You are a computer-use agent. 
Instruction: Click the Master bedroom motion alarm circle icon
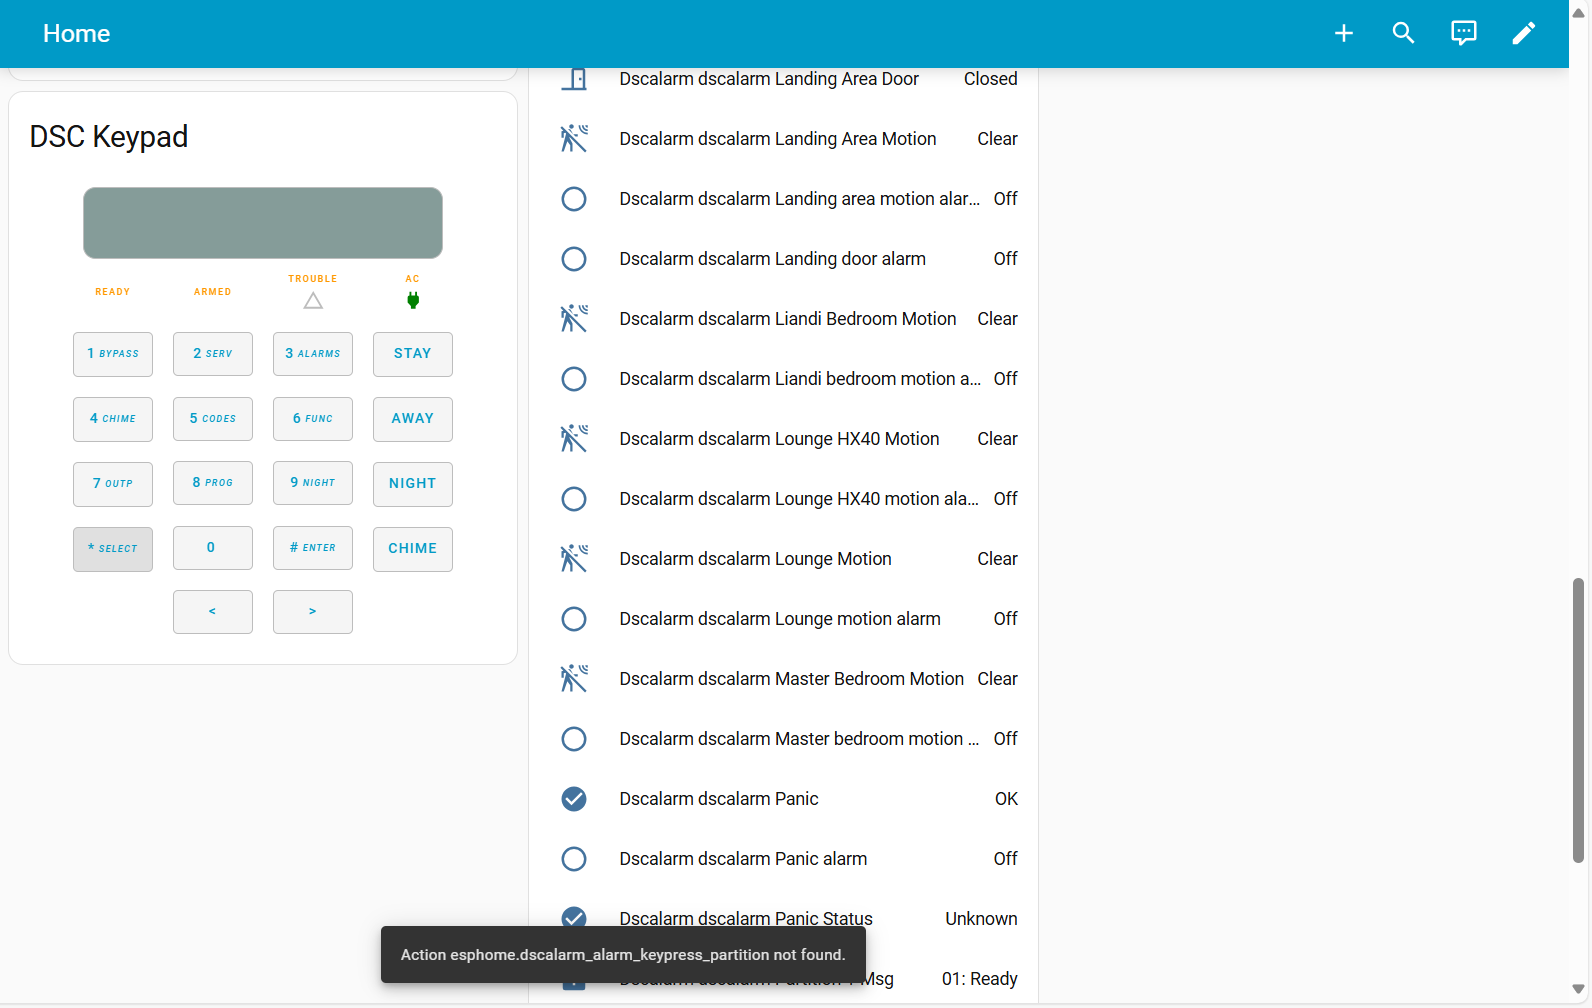[x=574, y=739]
